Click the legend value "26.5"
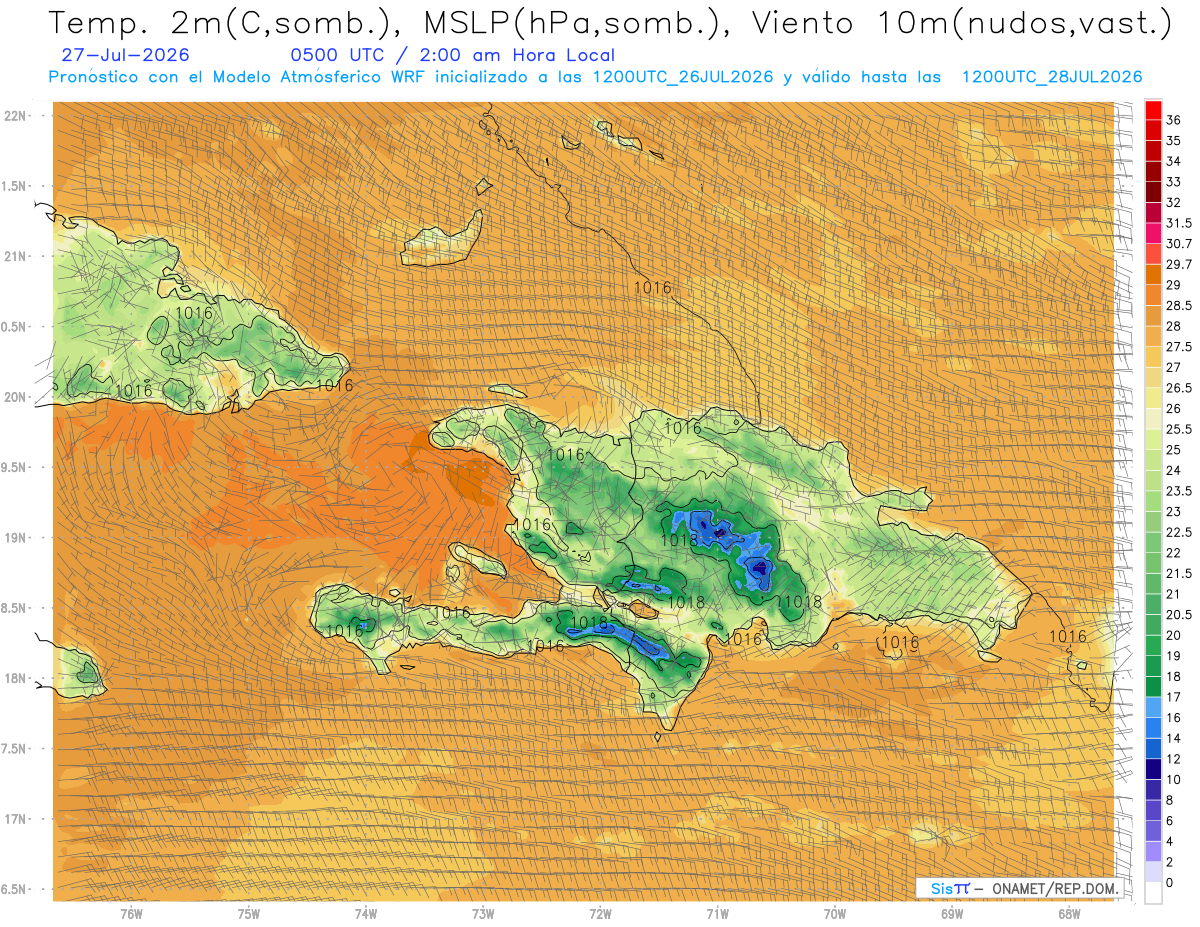This screenshot has height=927, width=1200. pyautogui.click(x=1179, y=388)
